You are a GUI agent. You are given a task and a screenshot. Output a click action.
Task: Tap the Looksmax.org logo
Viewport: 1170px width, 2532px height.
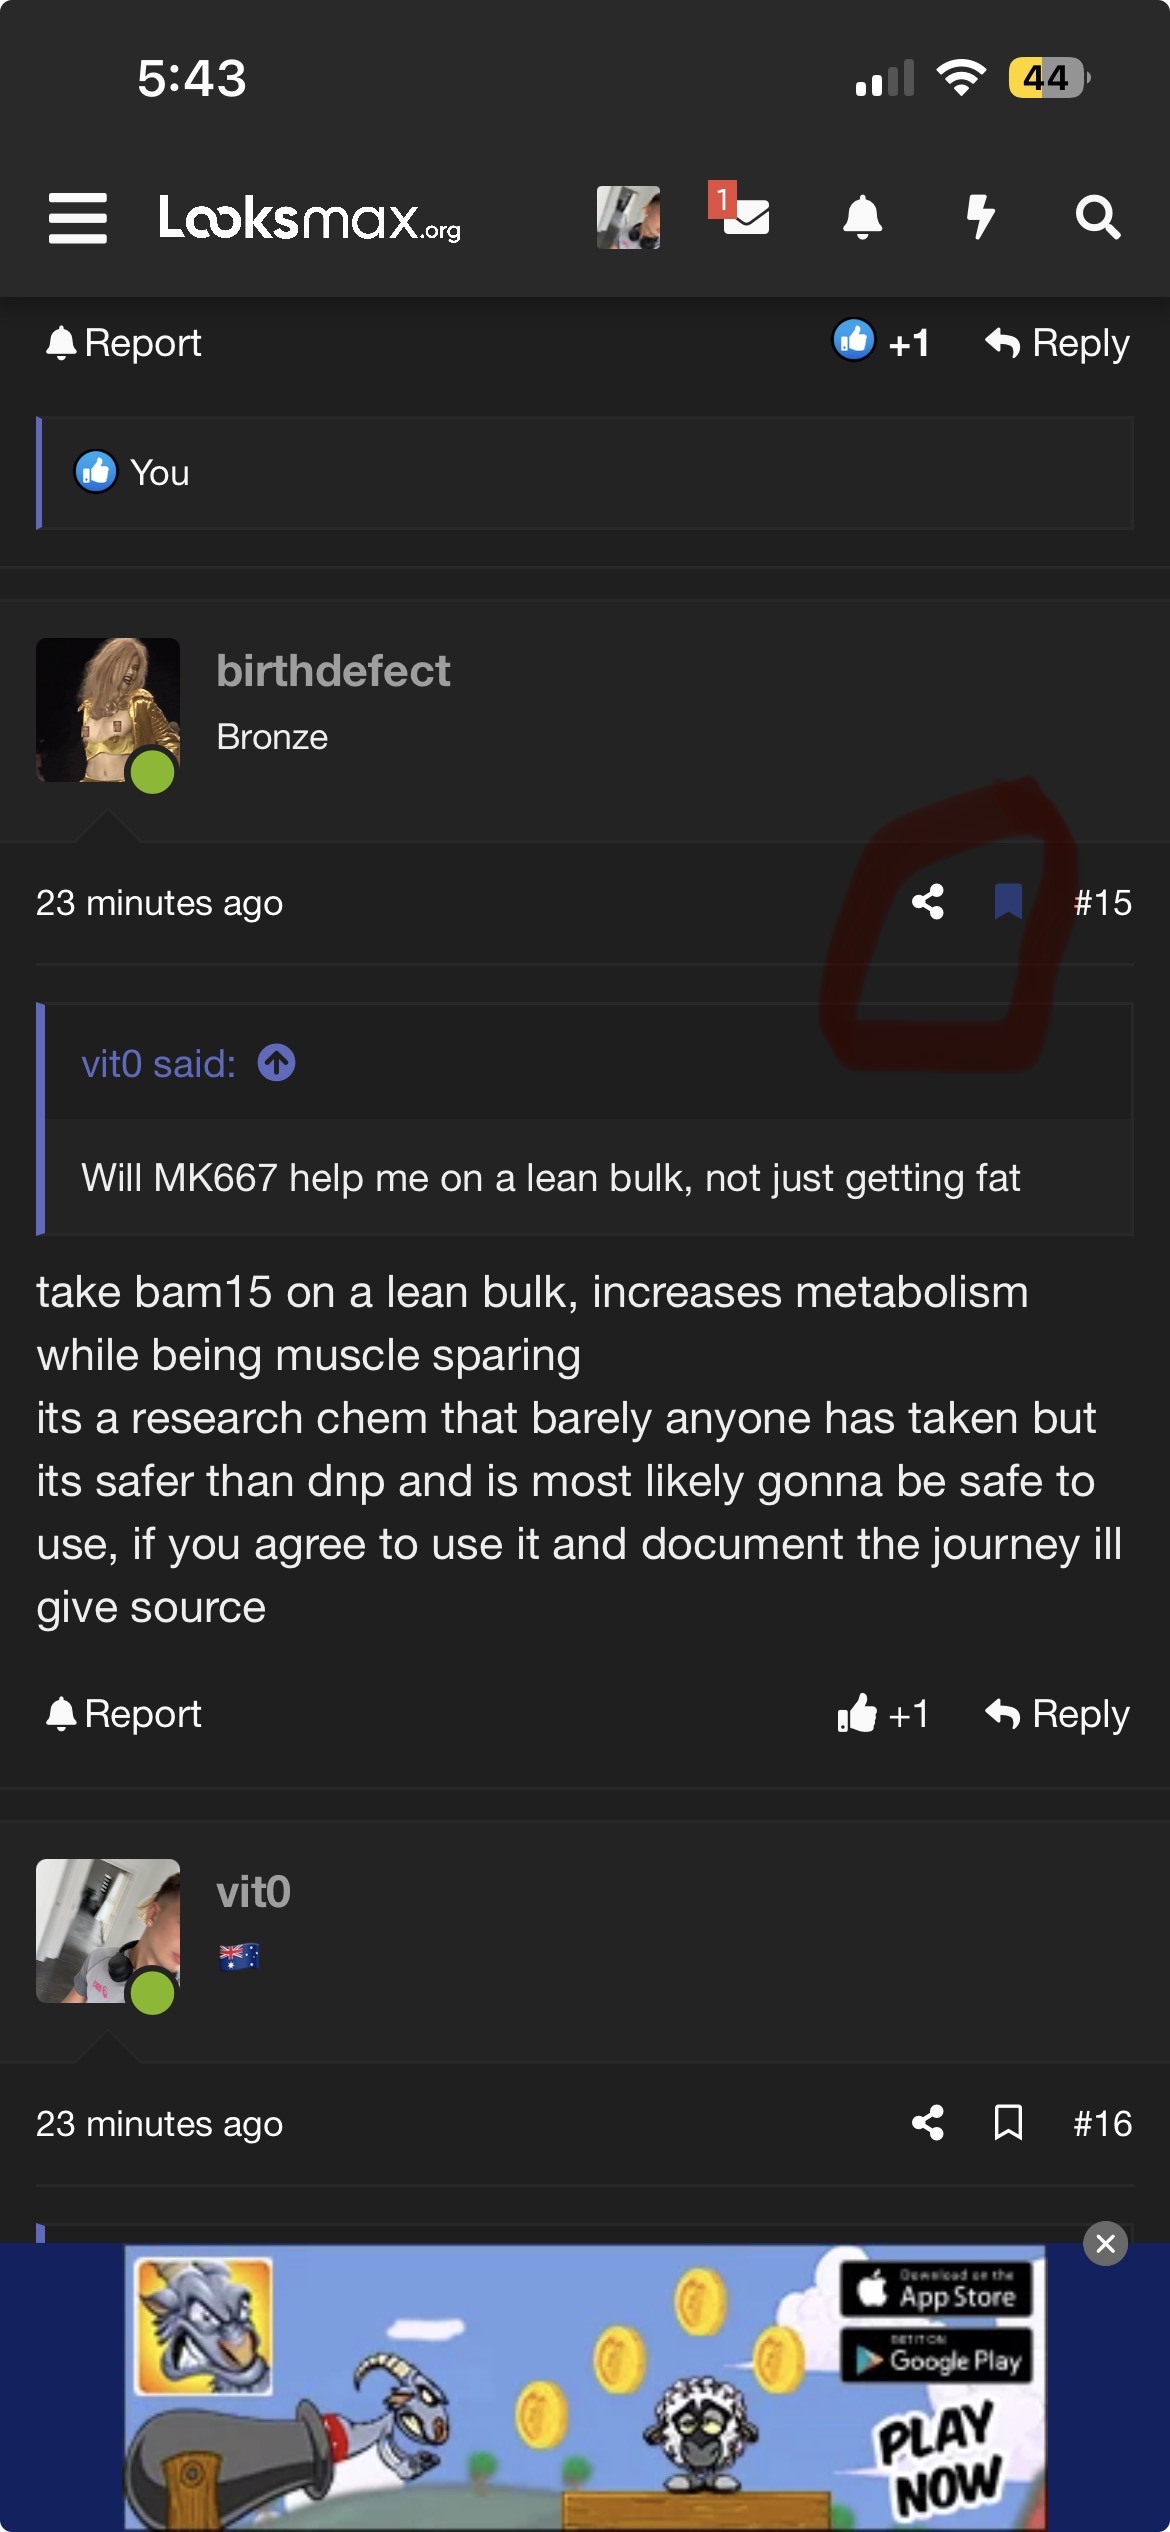point(309,219)
